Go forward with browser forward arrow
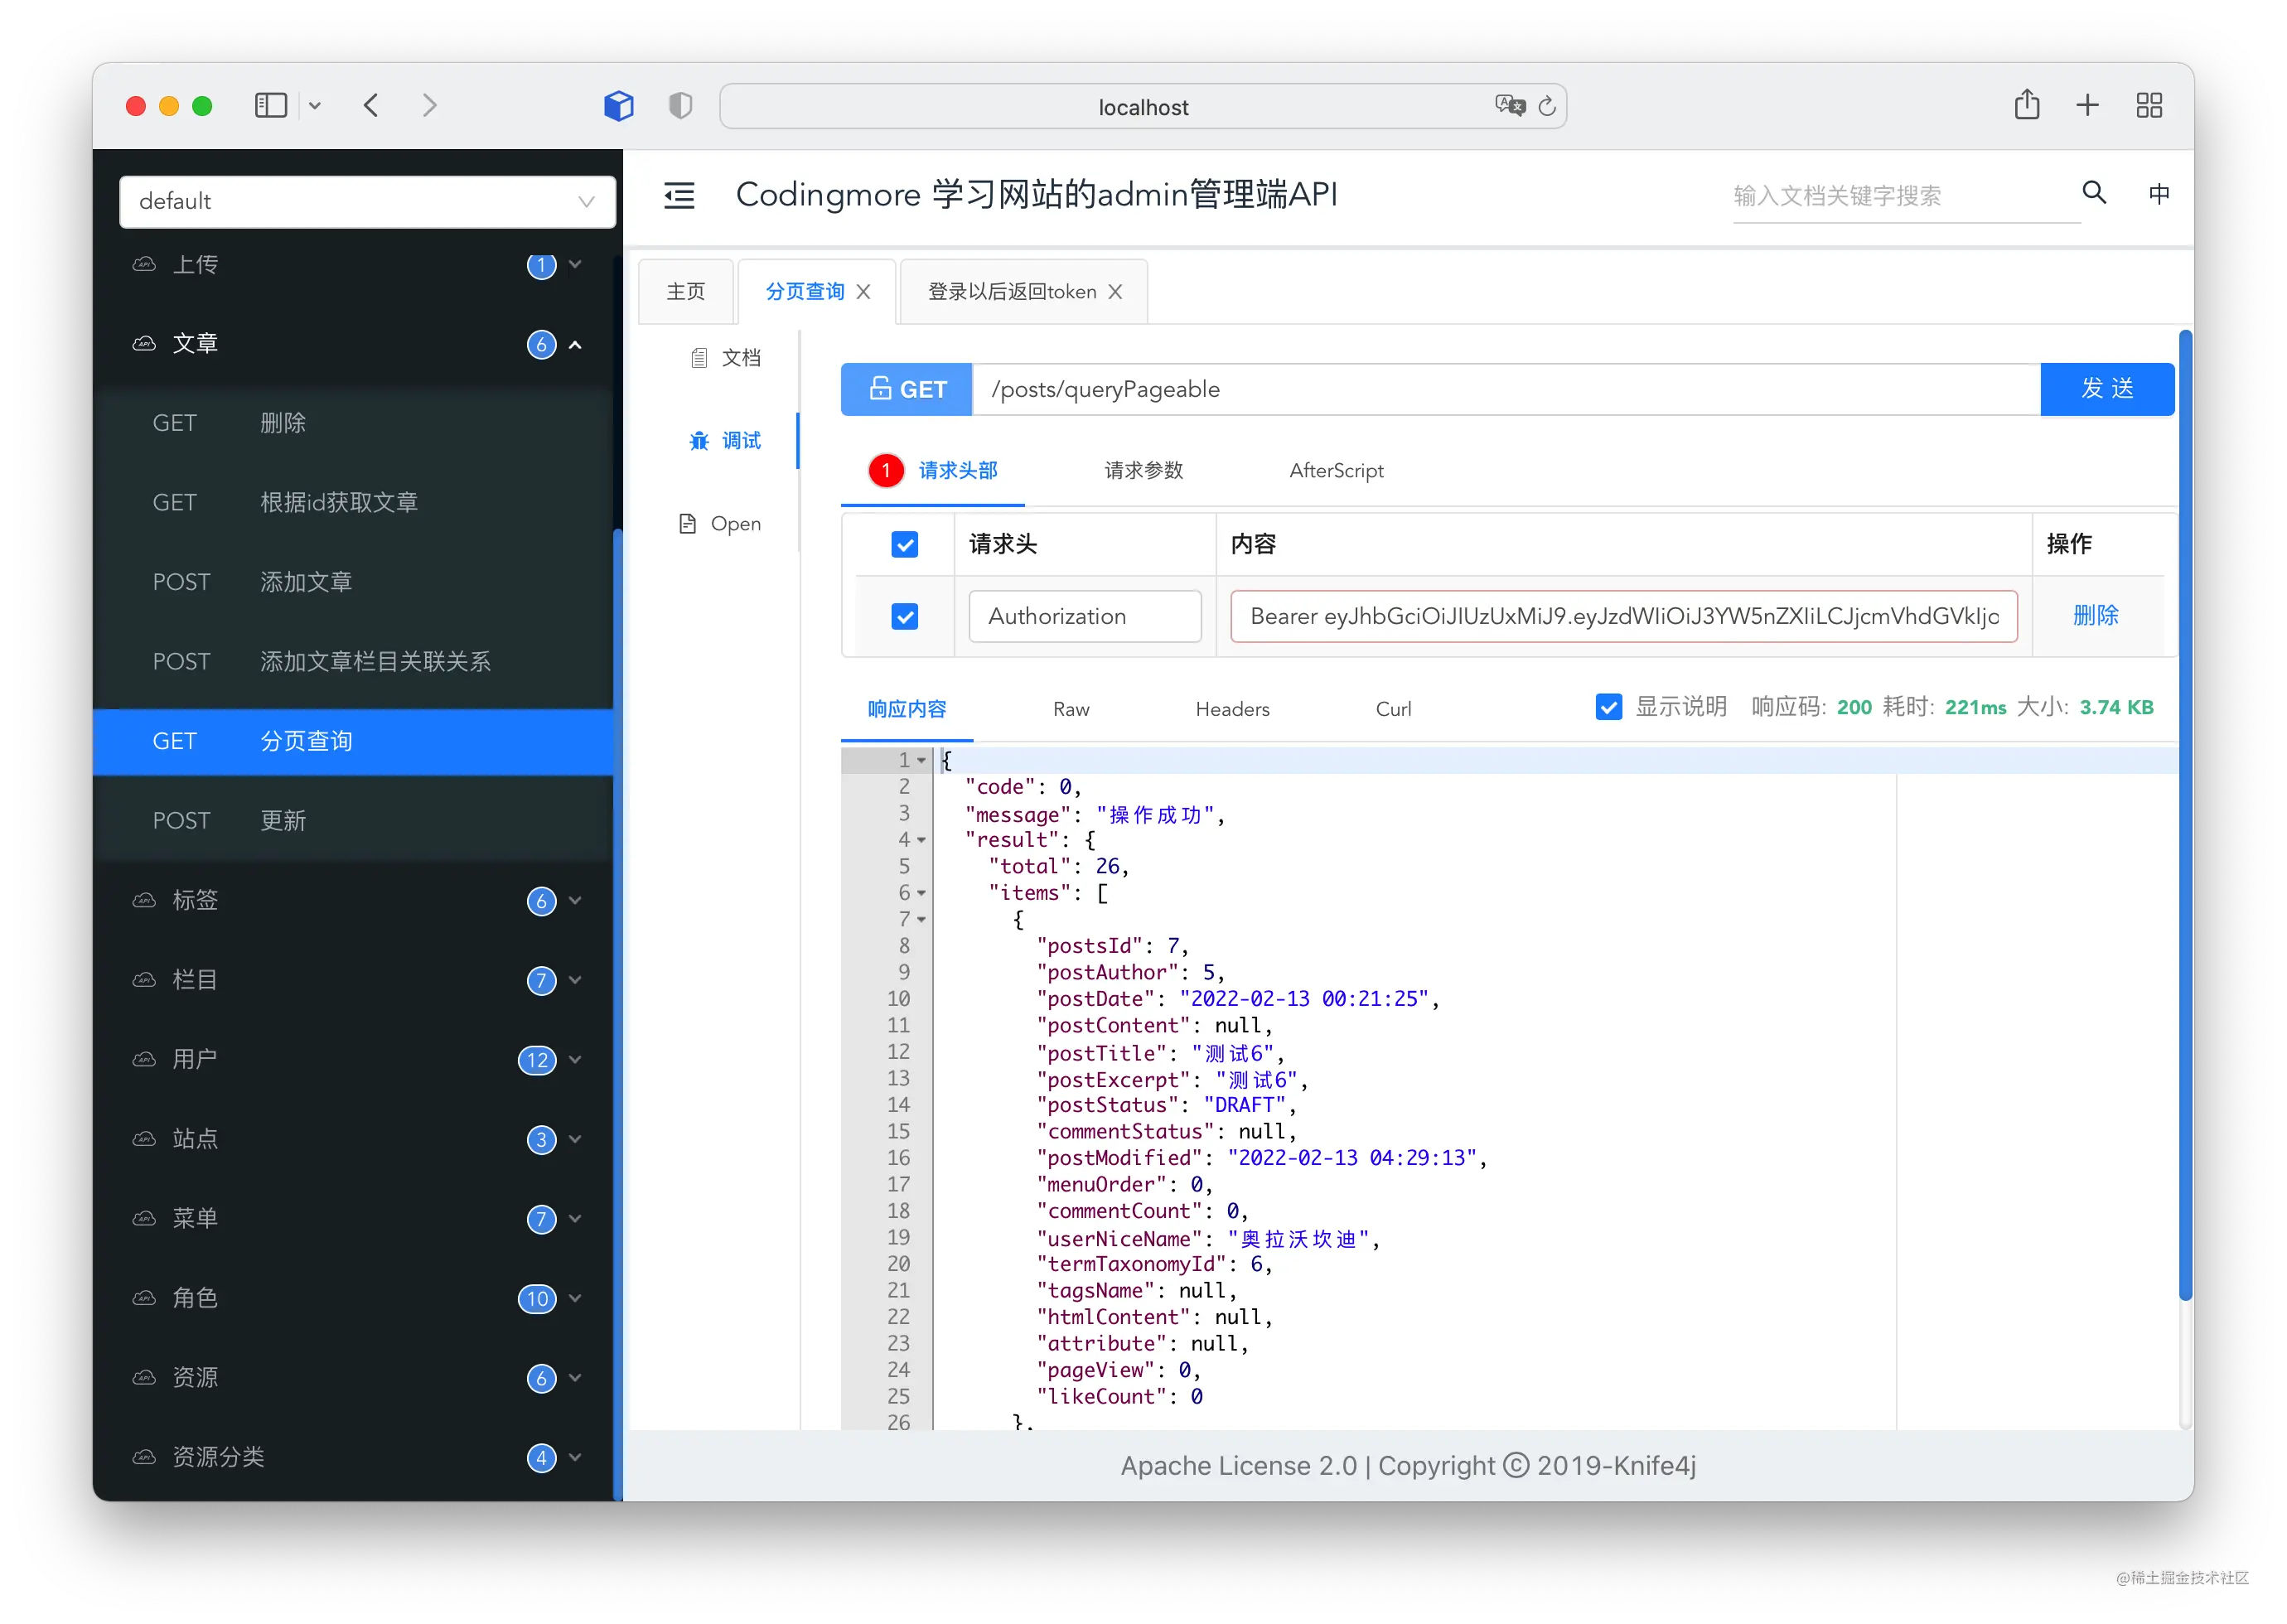Viewport: 2287px width, 1624px height. point(429,106)
